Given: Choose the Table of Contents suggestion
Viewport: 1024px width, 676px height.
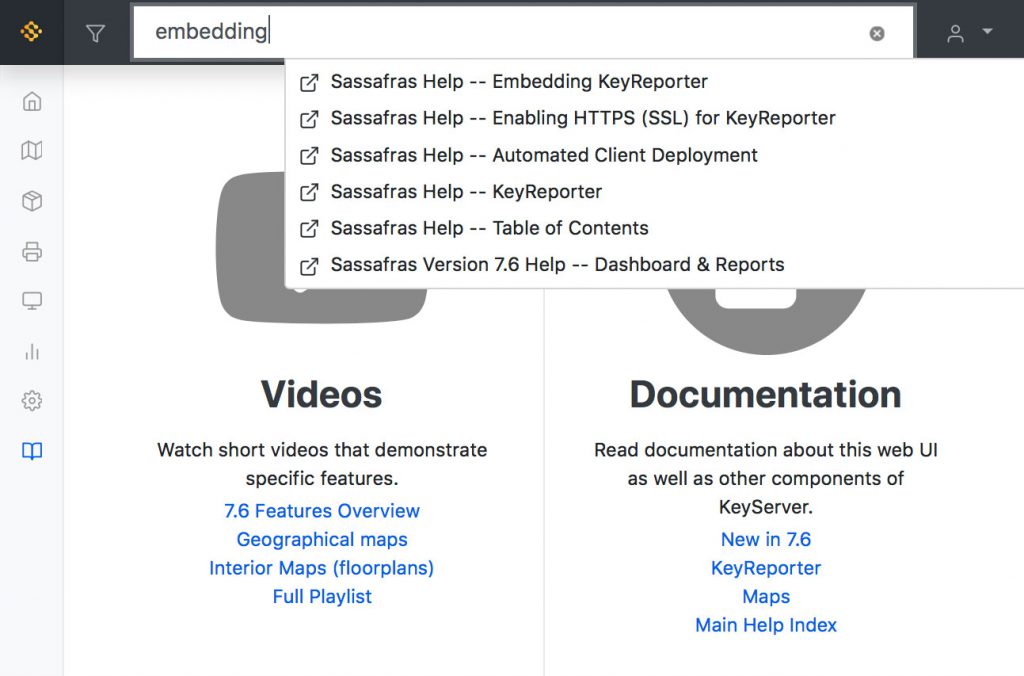Looking at the screenshot, I should [488, 228].
